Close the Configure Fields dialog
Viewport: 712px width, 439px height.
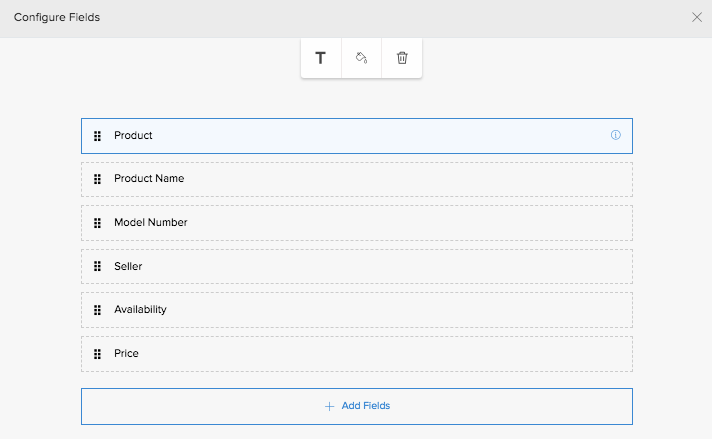tap(697, 17)
